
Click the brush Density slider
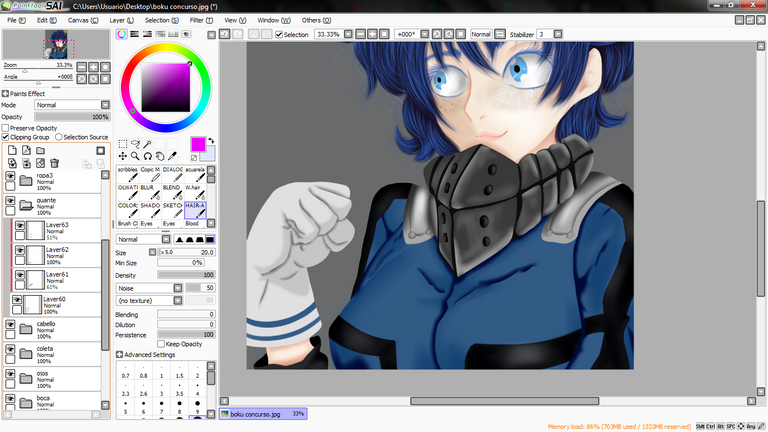[x=186, y=275]
